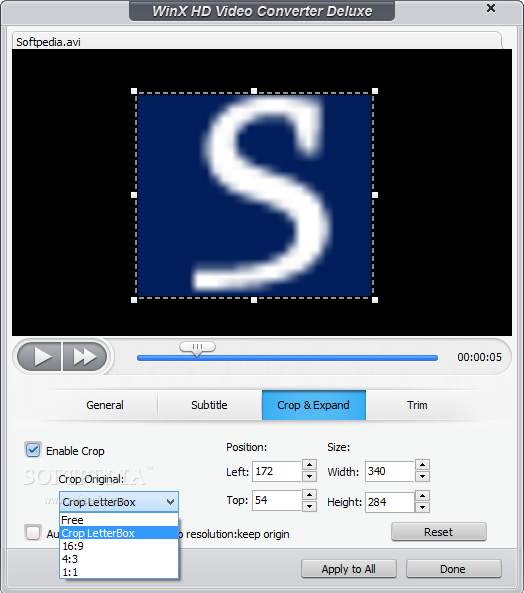This screenshot has width=524, height=593.
Task: Click the bottom-left crop handle
Action: pyautogui.click(x=134, y=300)
